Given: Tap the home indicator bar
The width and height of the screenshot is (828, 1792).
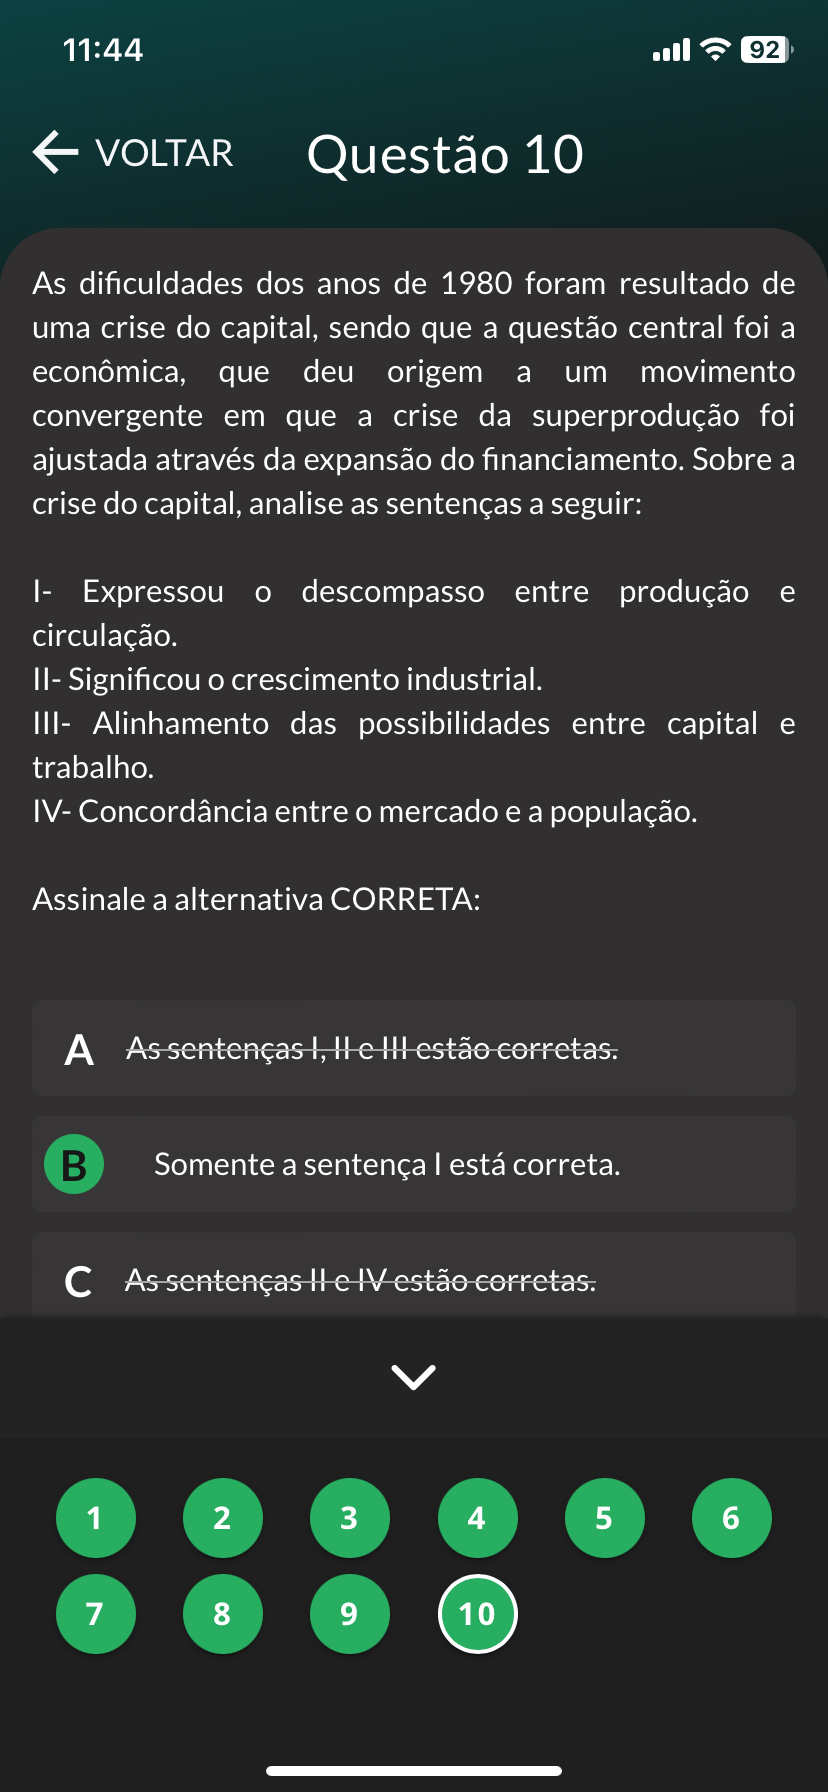Looking at the screenshot, I should click(414, 1770).
